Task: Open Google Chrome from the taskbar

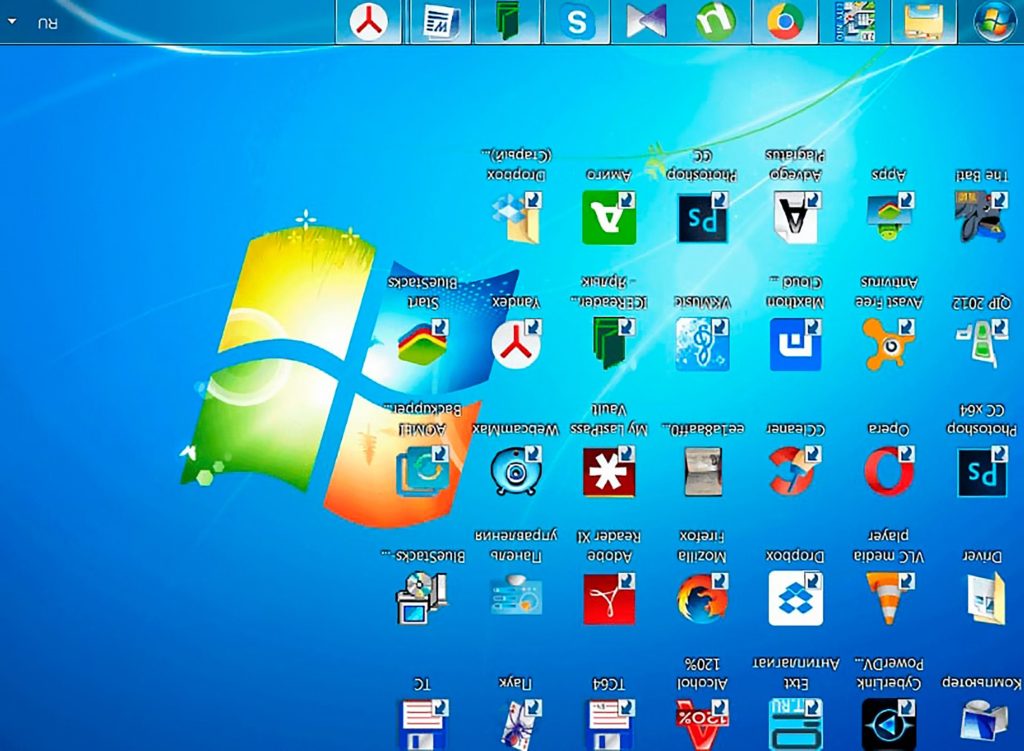Action: pyautogui.click(x=786, y=22)
